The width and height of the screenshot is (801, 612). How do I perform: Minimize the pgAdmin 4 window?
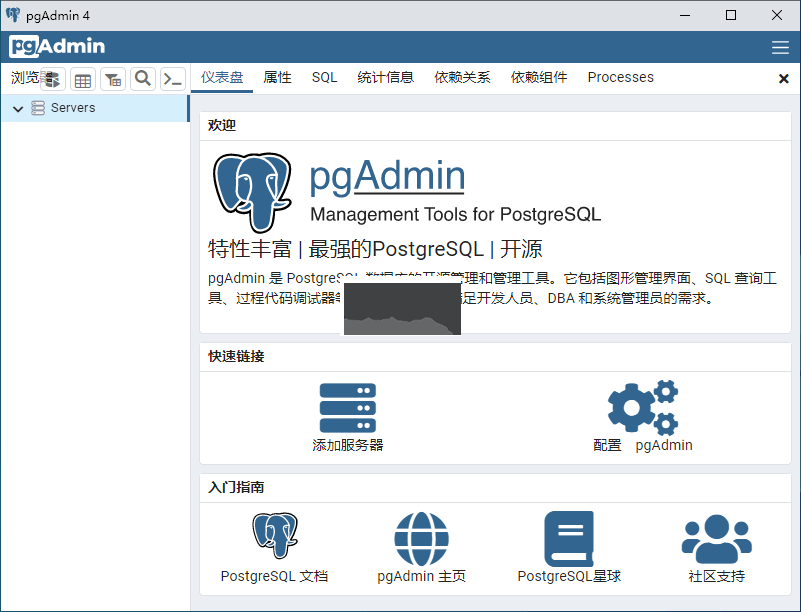[685, 15]
